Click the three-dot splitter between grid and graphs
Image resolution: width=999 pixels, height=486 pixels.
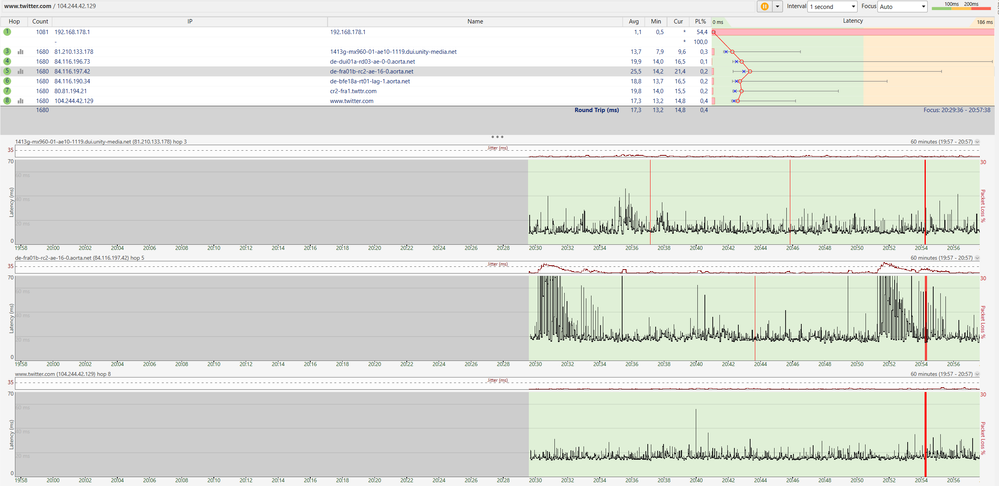click(497, 135)
